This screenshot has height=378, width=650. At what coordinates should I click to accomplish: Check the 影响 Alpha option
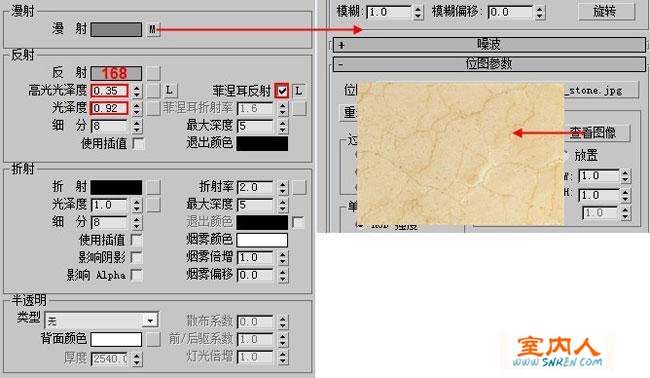tap(136, 275)
